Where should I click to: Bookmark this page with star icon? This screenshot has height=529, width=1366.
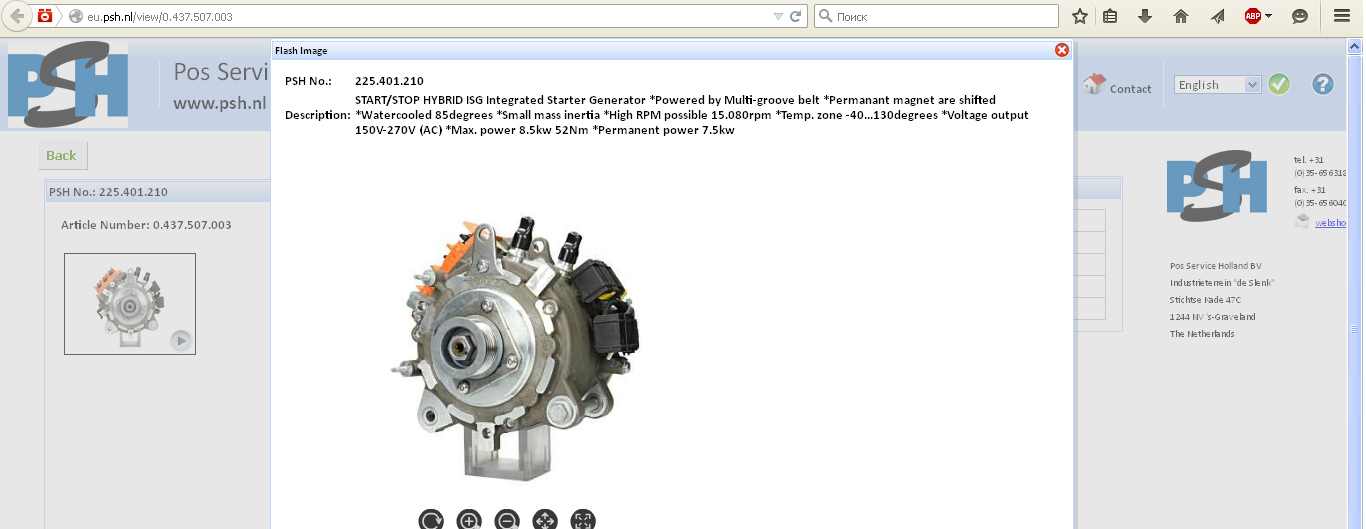point(1080,16)
